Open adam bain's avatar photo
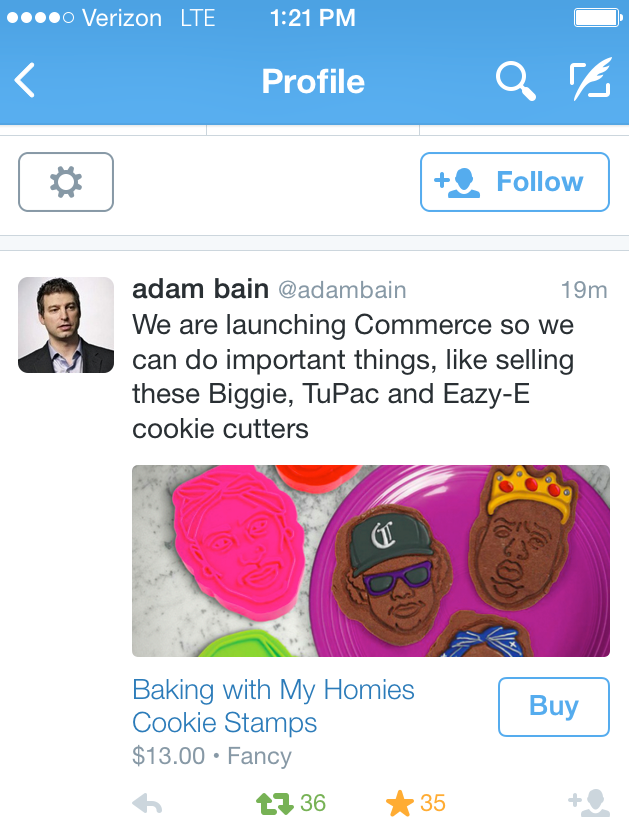This screenshot has height=838, width=629. tap(66, 325)
